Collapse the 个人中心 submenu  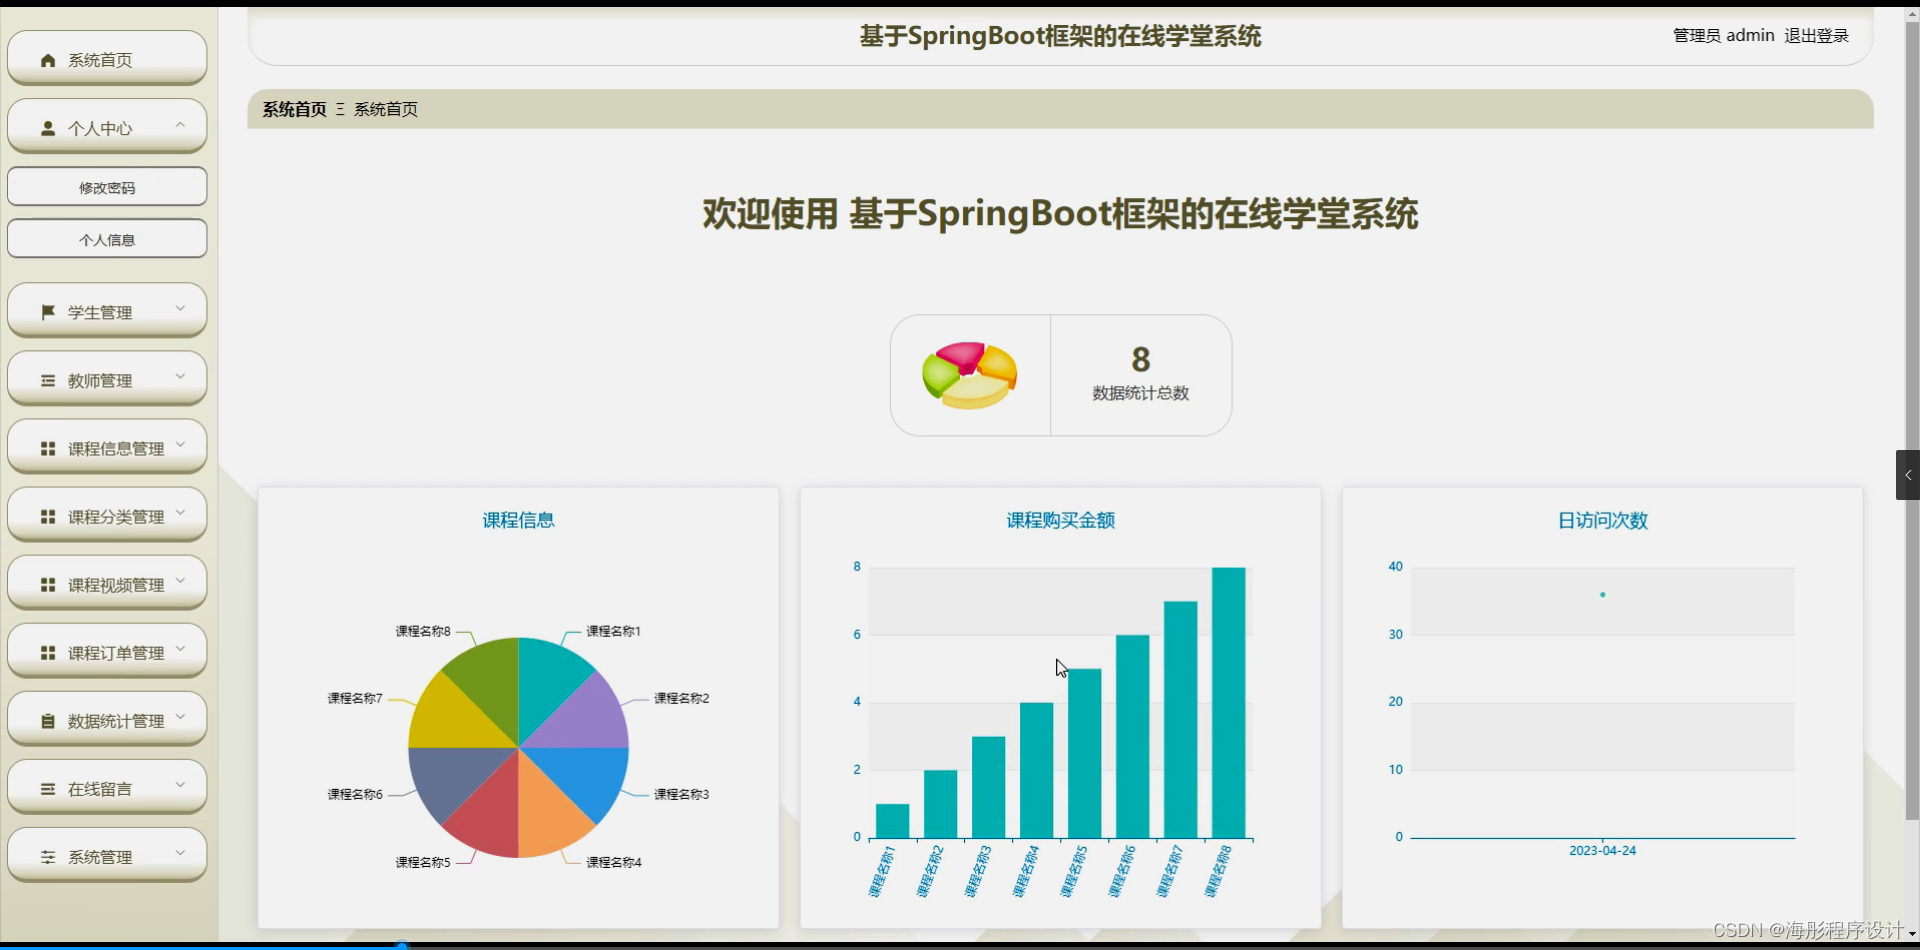181,124
